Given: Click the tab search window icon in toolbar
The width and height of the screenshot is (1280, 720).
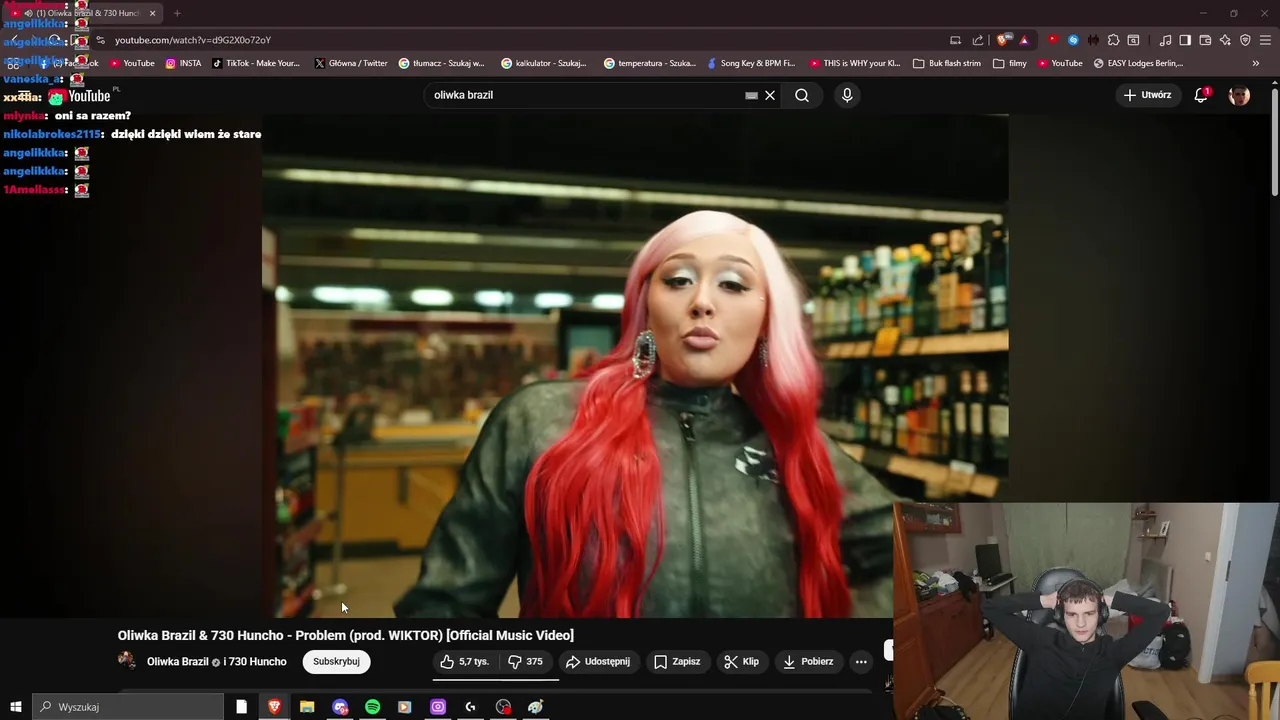Looking at the screenshot, I should [x=1133, y=40].
